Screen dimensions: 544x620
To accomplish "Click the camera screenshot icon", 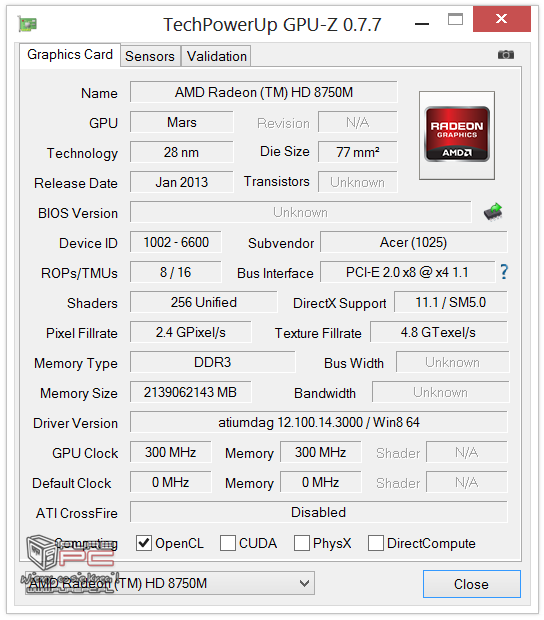I will point(506,55).
